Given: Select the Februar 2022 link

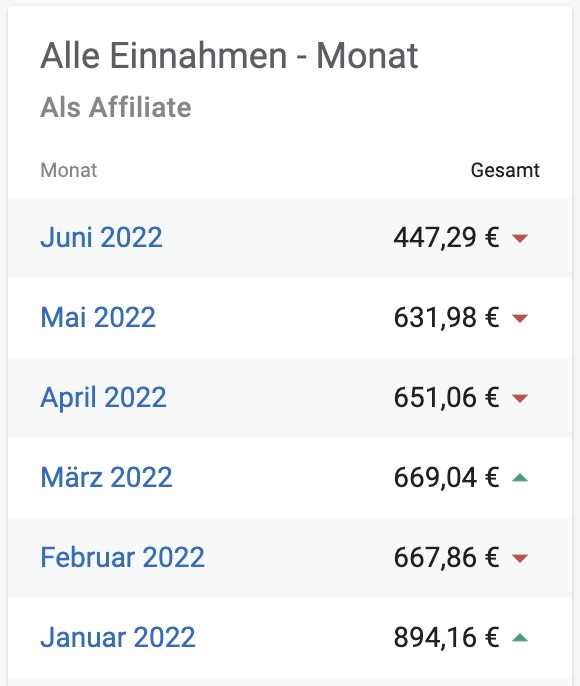Looking at the screenshot, I should pos(122,557).
